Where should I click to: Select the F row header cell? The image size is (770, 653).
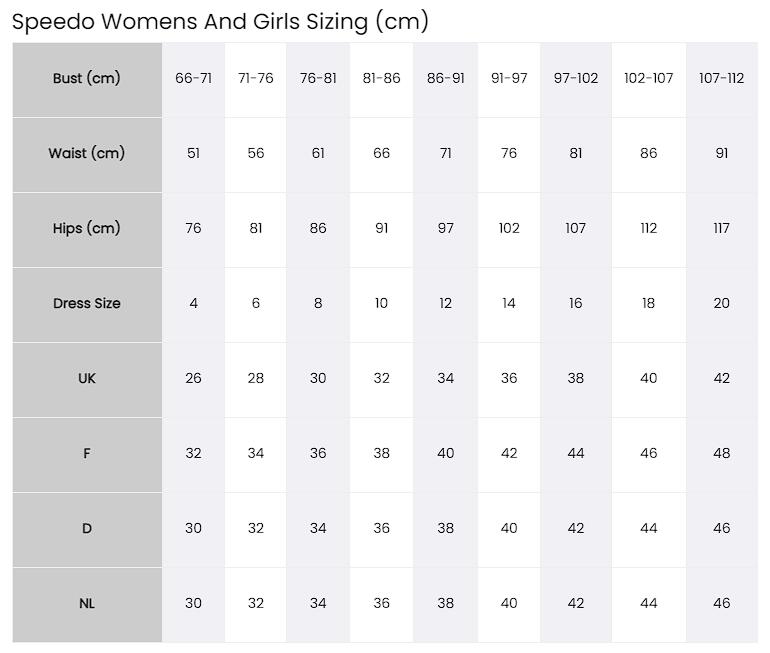87,455
